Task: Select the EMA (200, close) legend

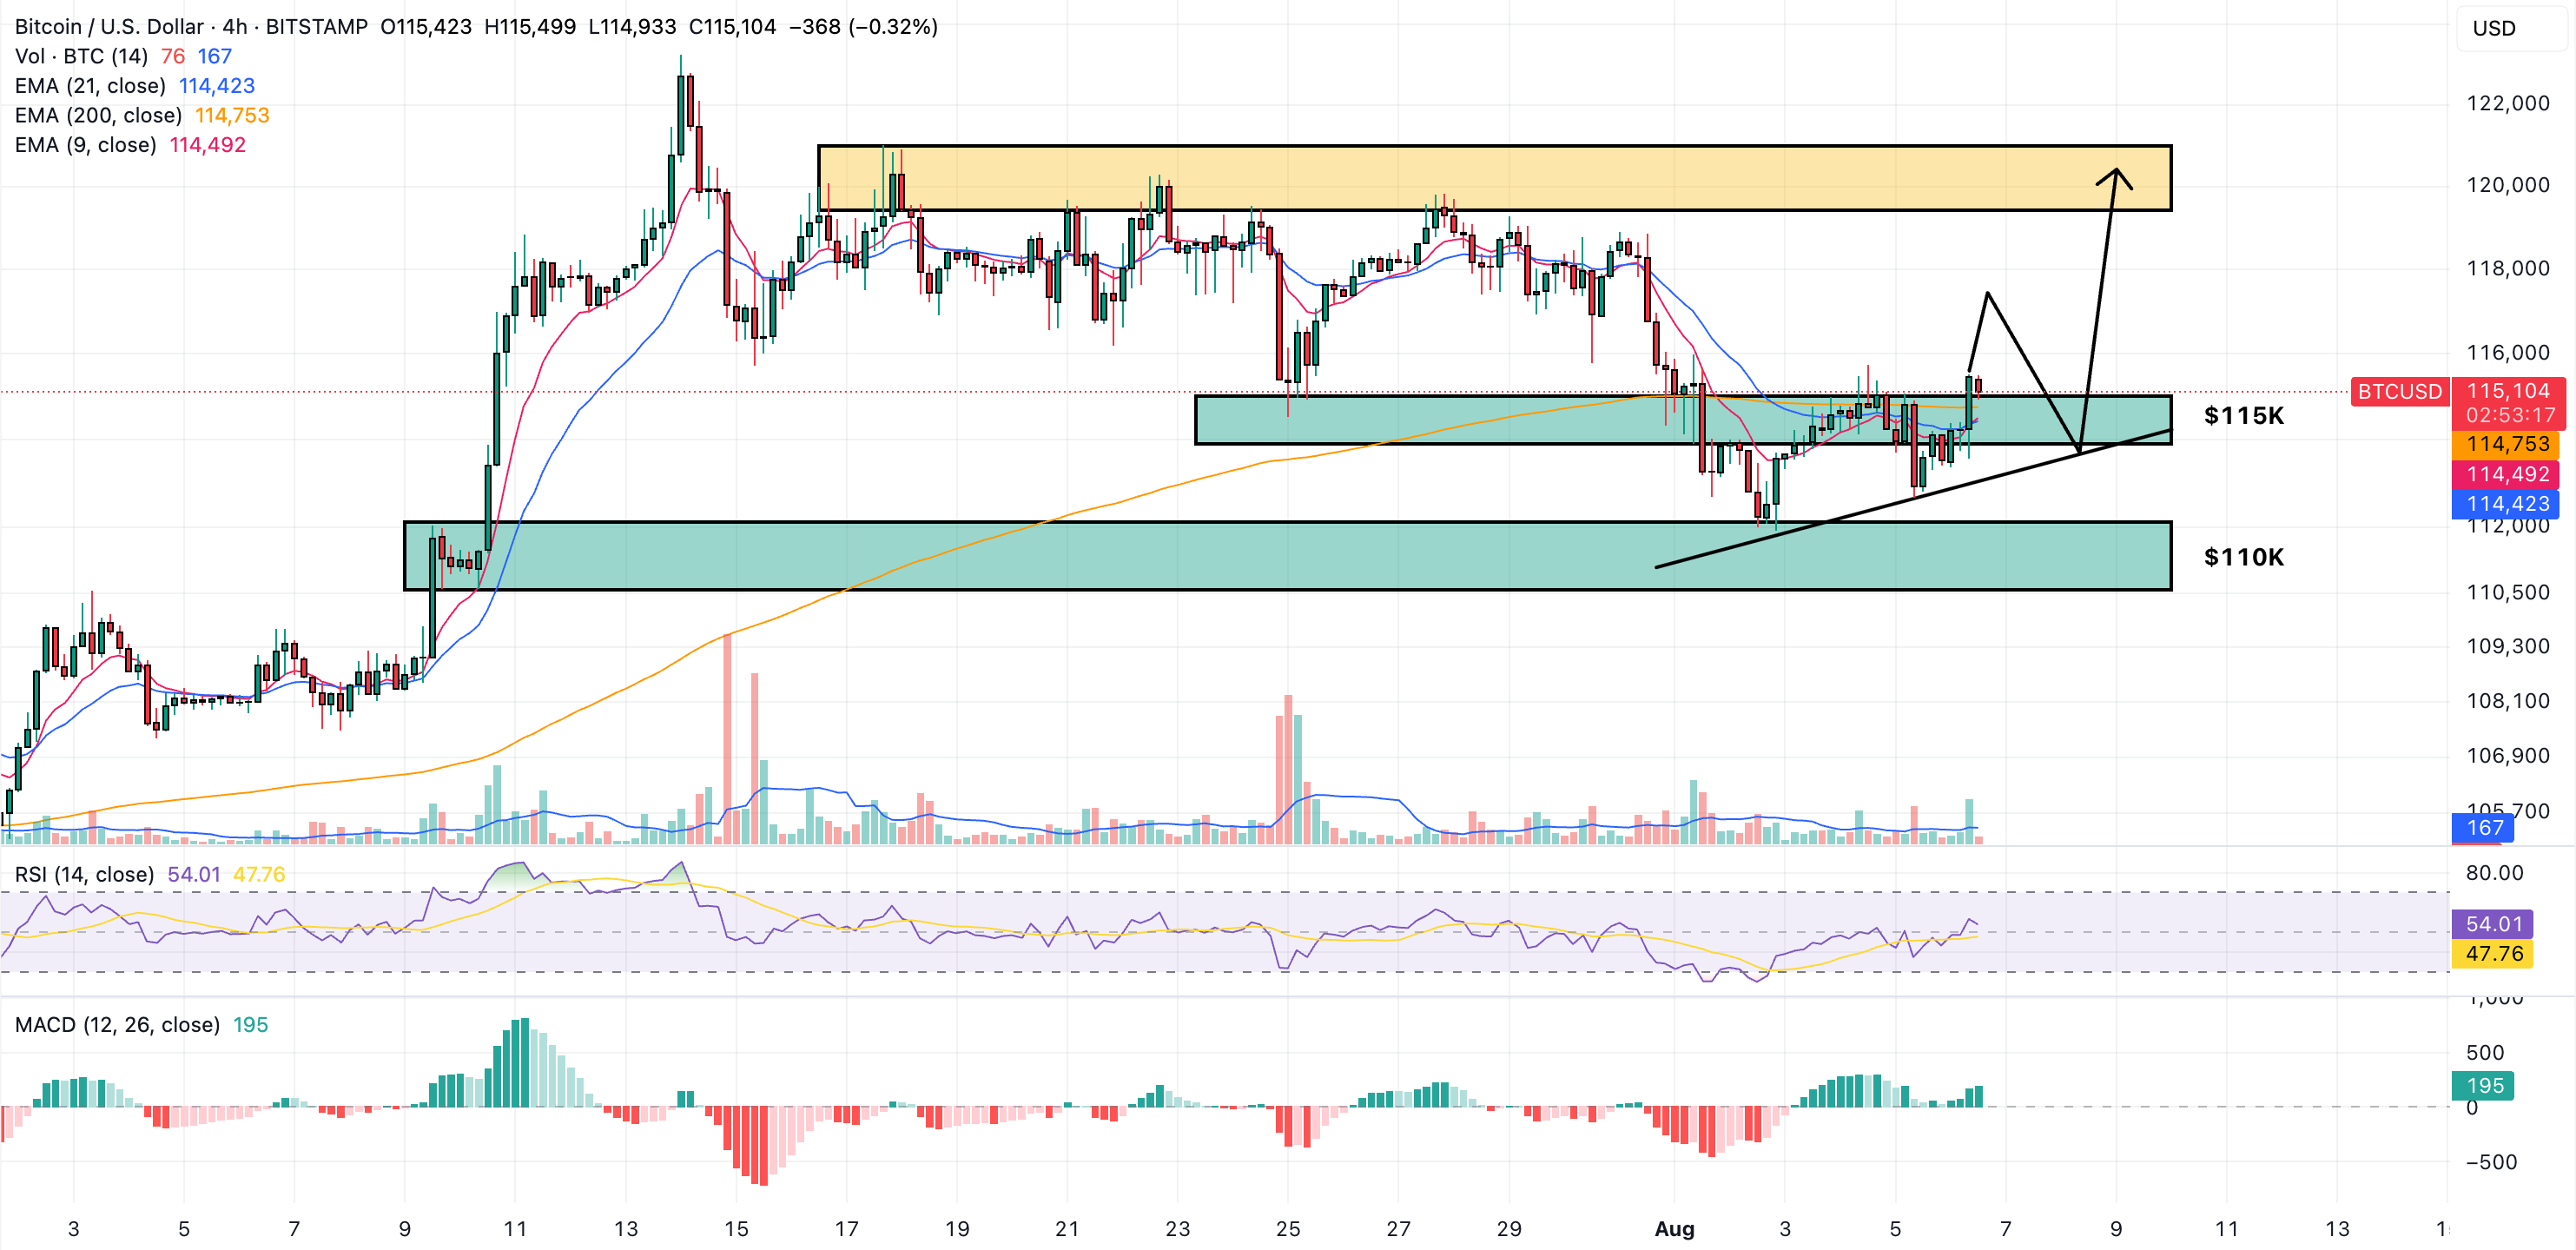Action: 98,116
